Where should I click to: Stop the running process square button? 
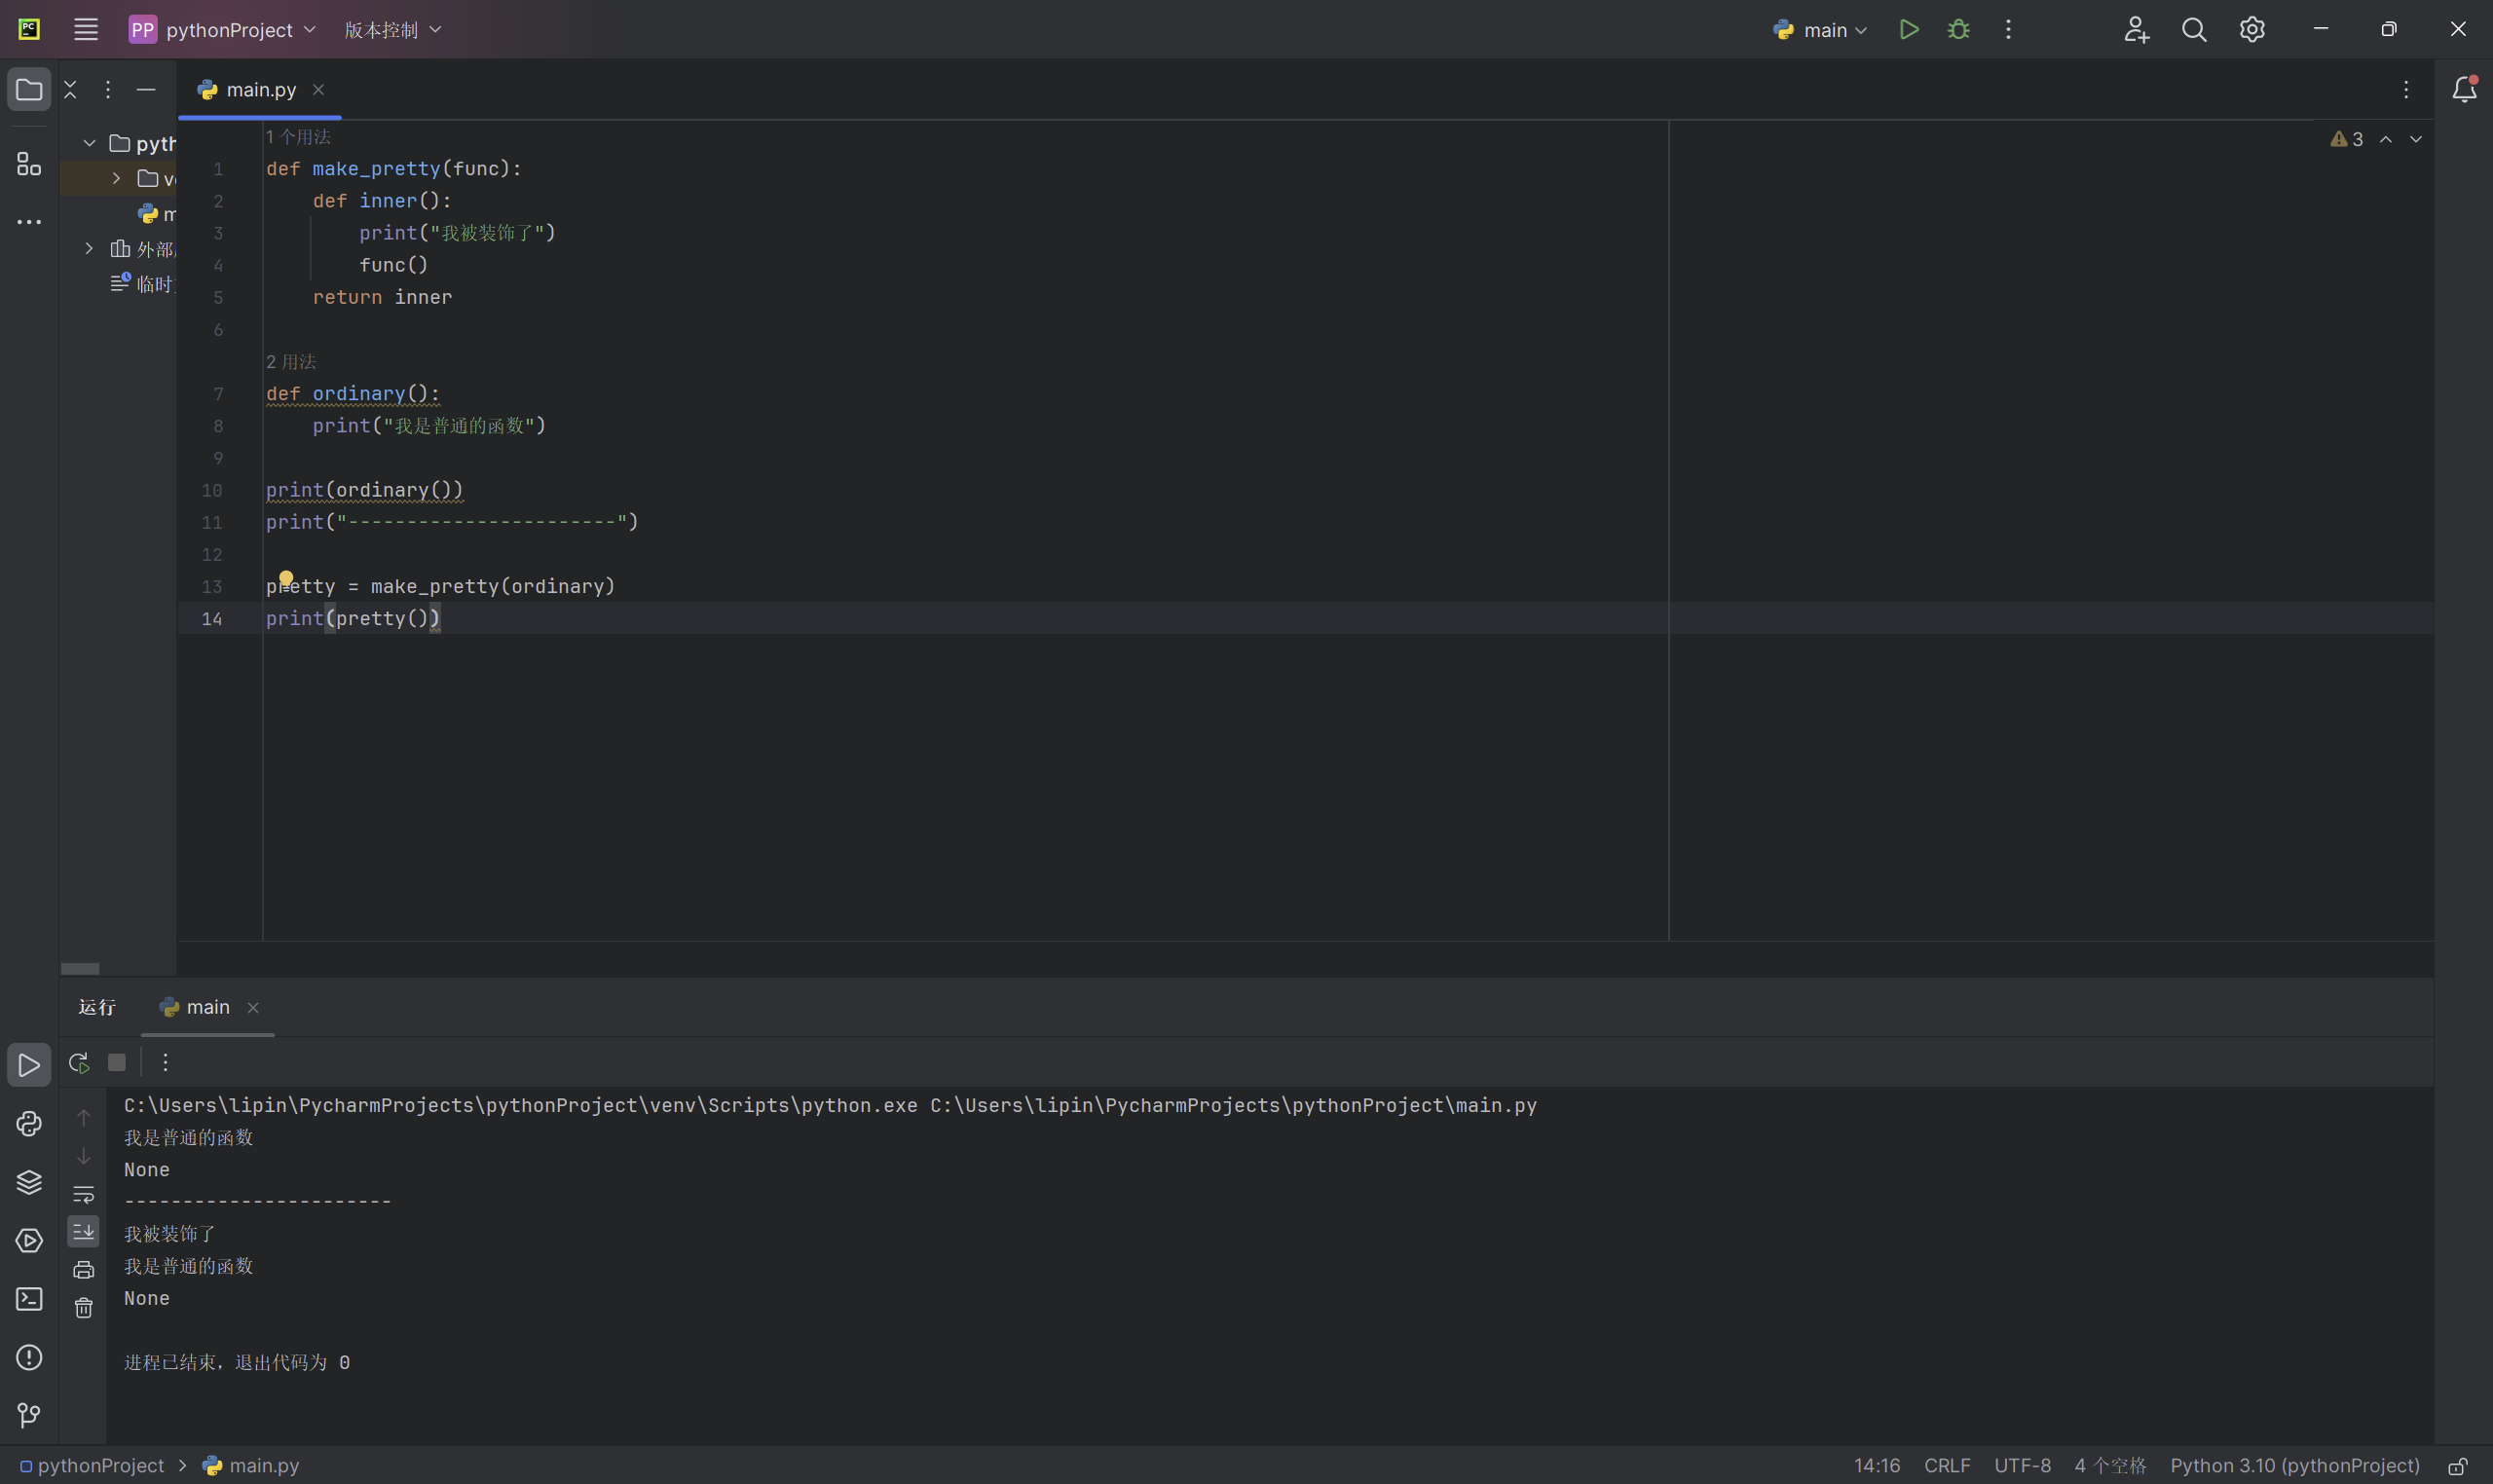[117, 1062]
